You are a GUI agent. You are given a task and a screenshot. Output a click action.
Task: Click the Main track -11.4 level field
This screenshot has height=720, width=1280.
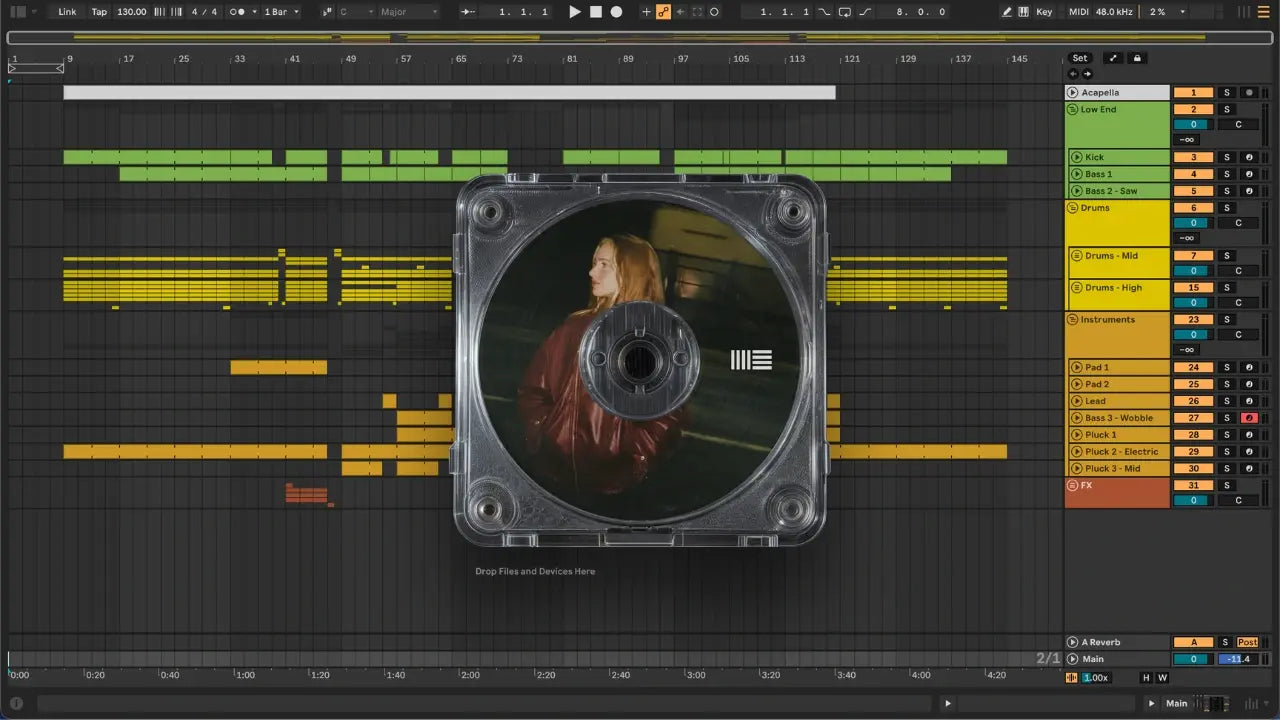point(1238,659)
